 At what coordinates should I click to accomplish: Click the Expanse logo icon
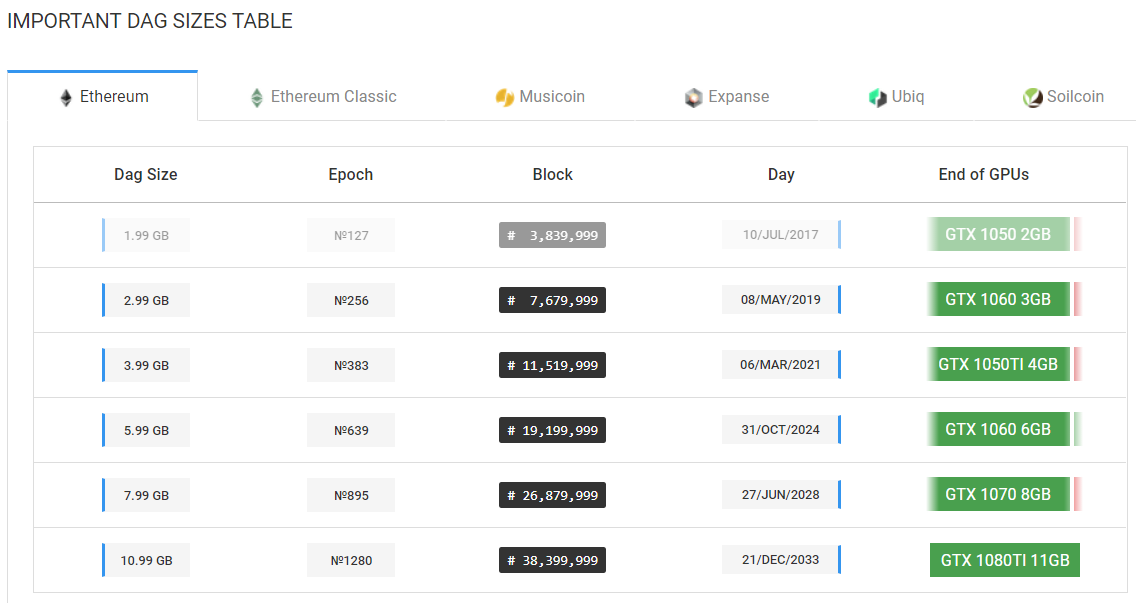(x=693, y=97)
